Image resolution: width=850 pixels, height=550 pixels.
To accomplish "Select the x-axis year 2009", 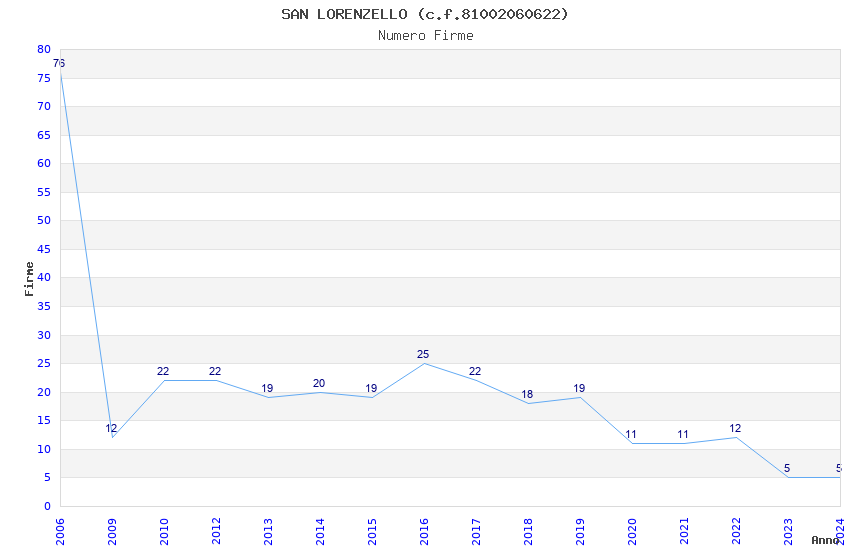I will point(112,532).
